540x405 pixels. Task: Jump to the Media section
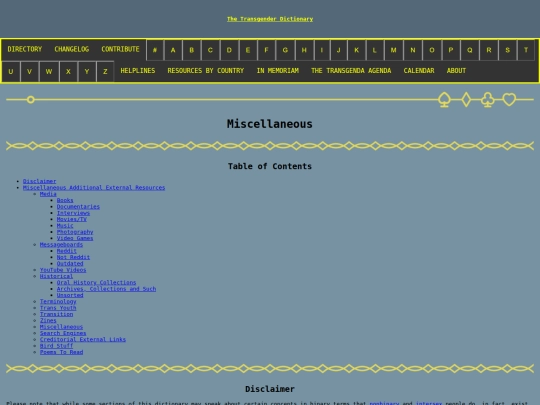tap(48, 194)
